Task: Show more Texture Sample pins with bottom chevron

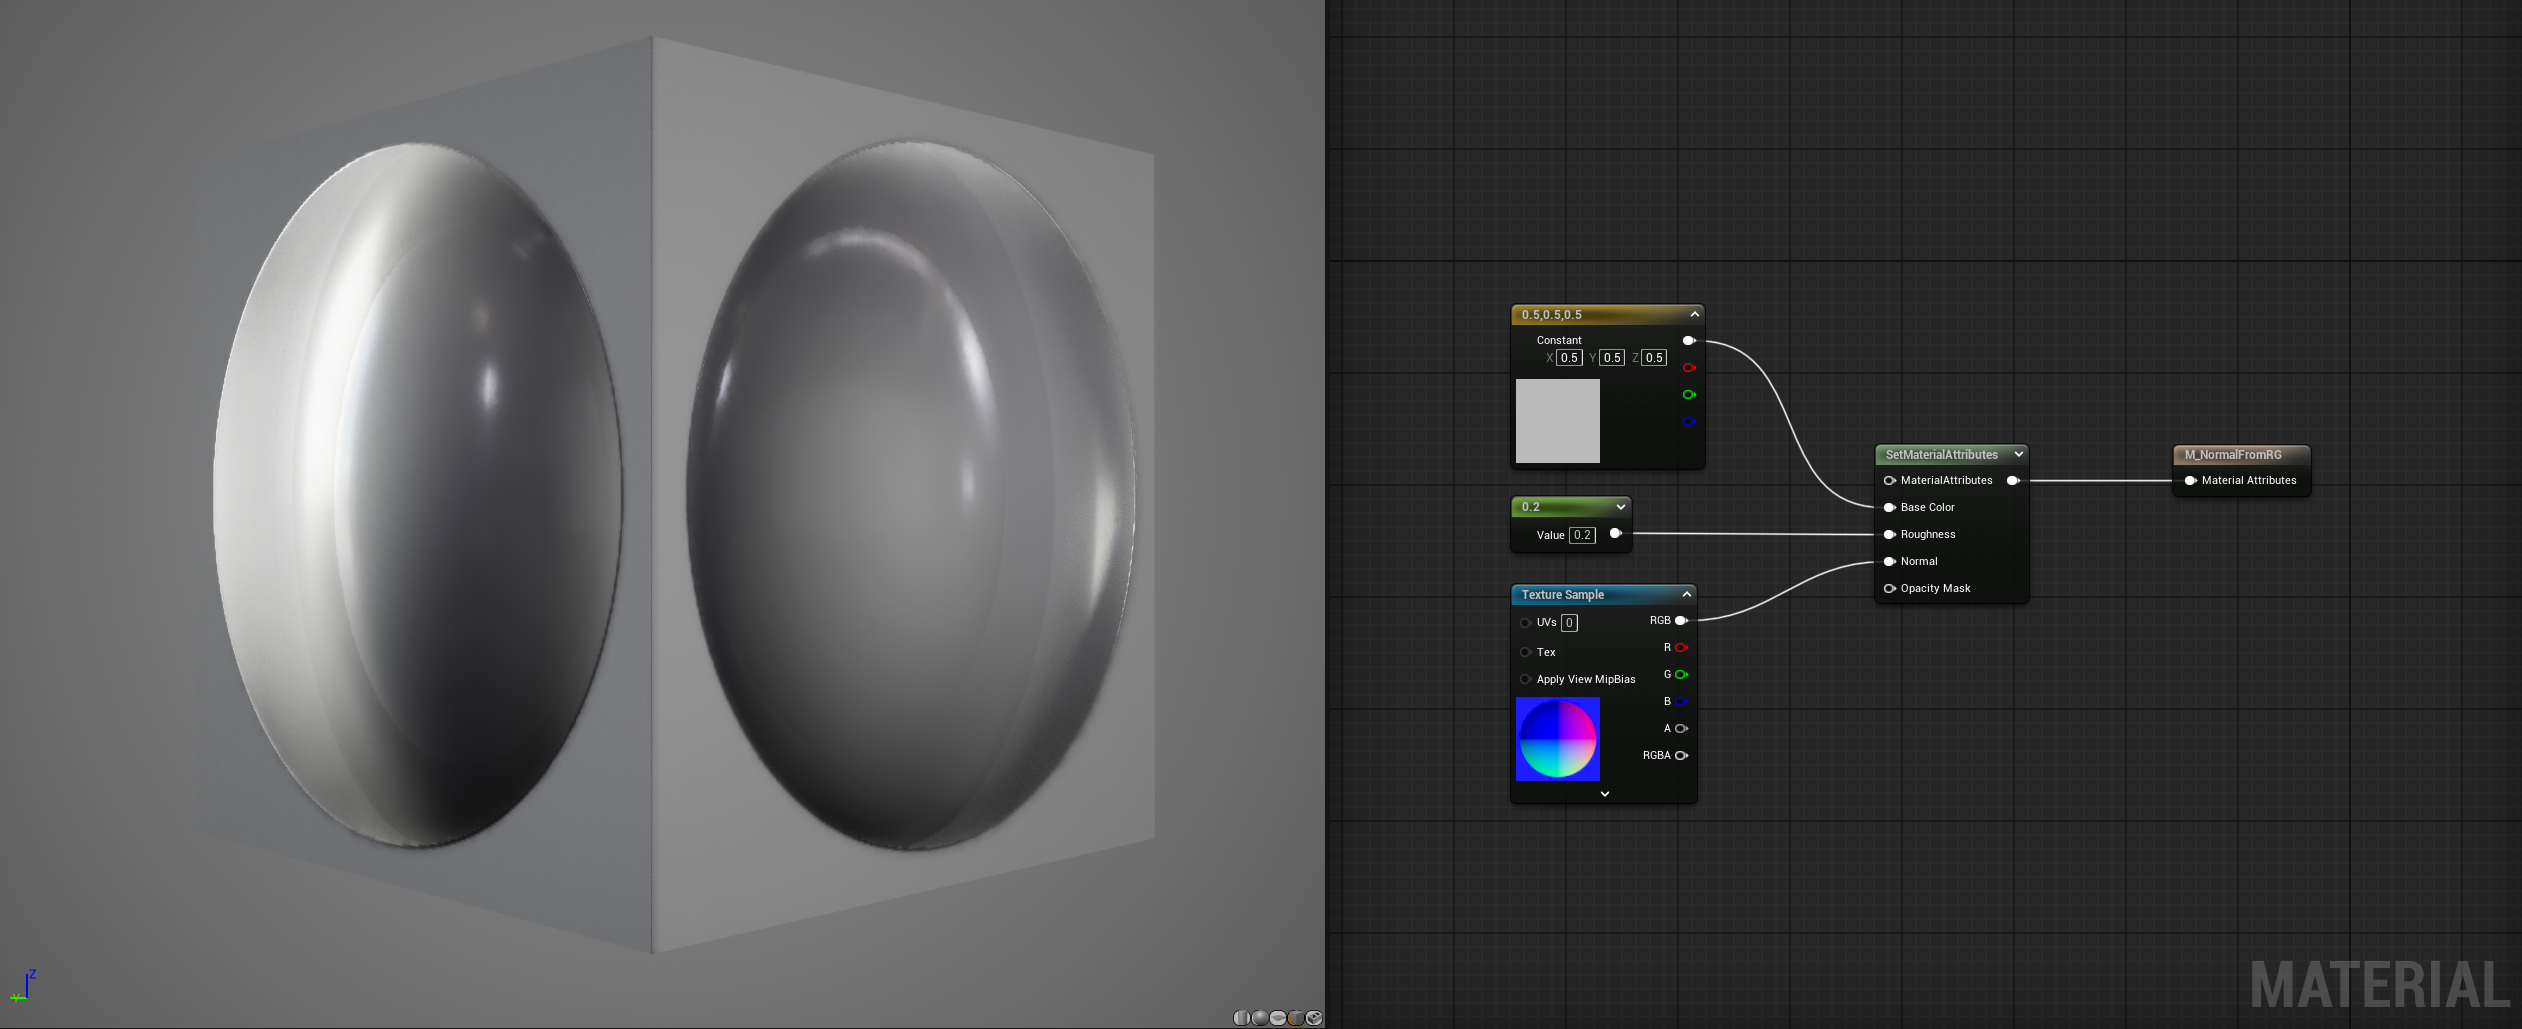Action: click(1604, 794)
